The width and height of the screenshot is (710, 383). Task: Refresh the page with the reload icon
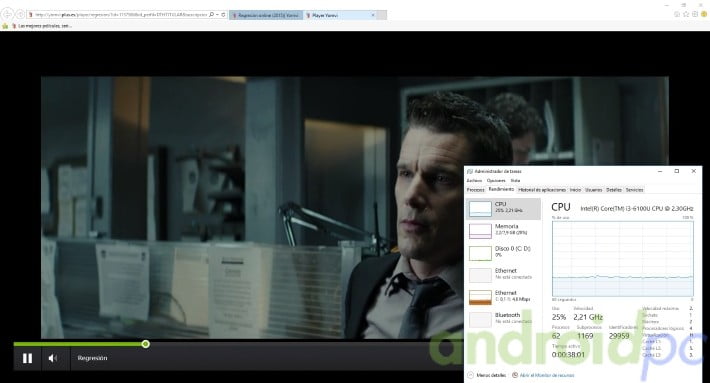223,15
